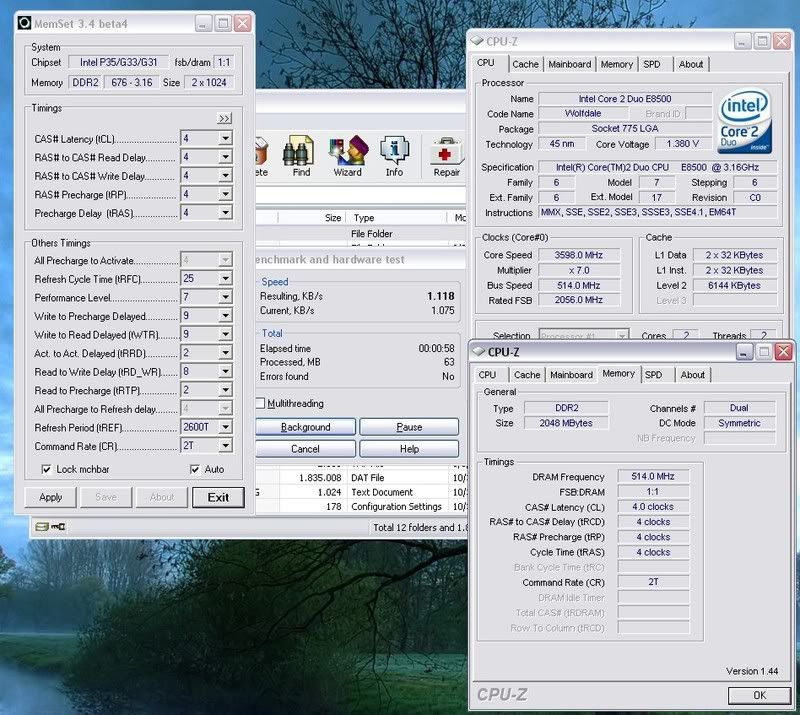The image size is (800, 715).
Task: Click the front CPU-Z window's title icon
Action: [478, 351]
